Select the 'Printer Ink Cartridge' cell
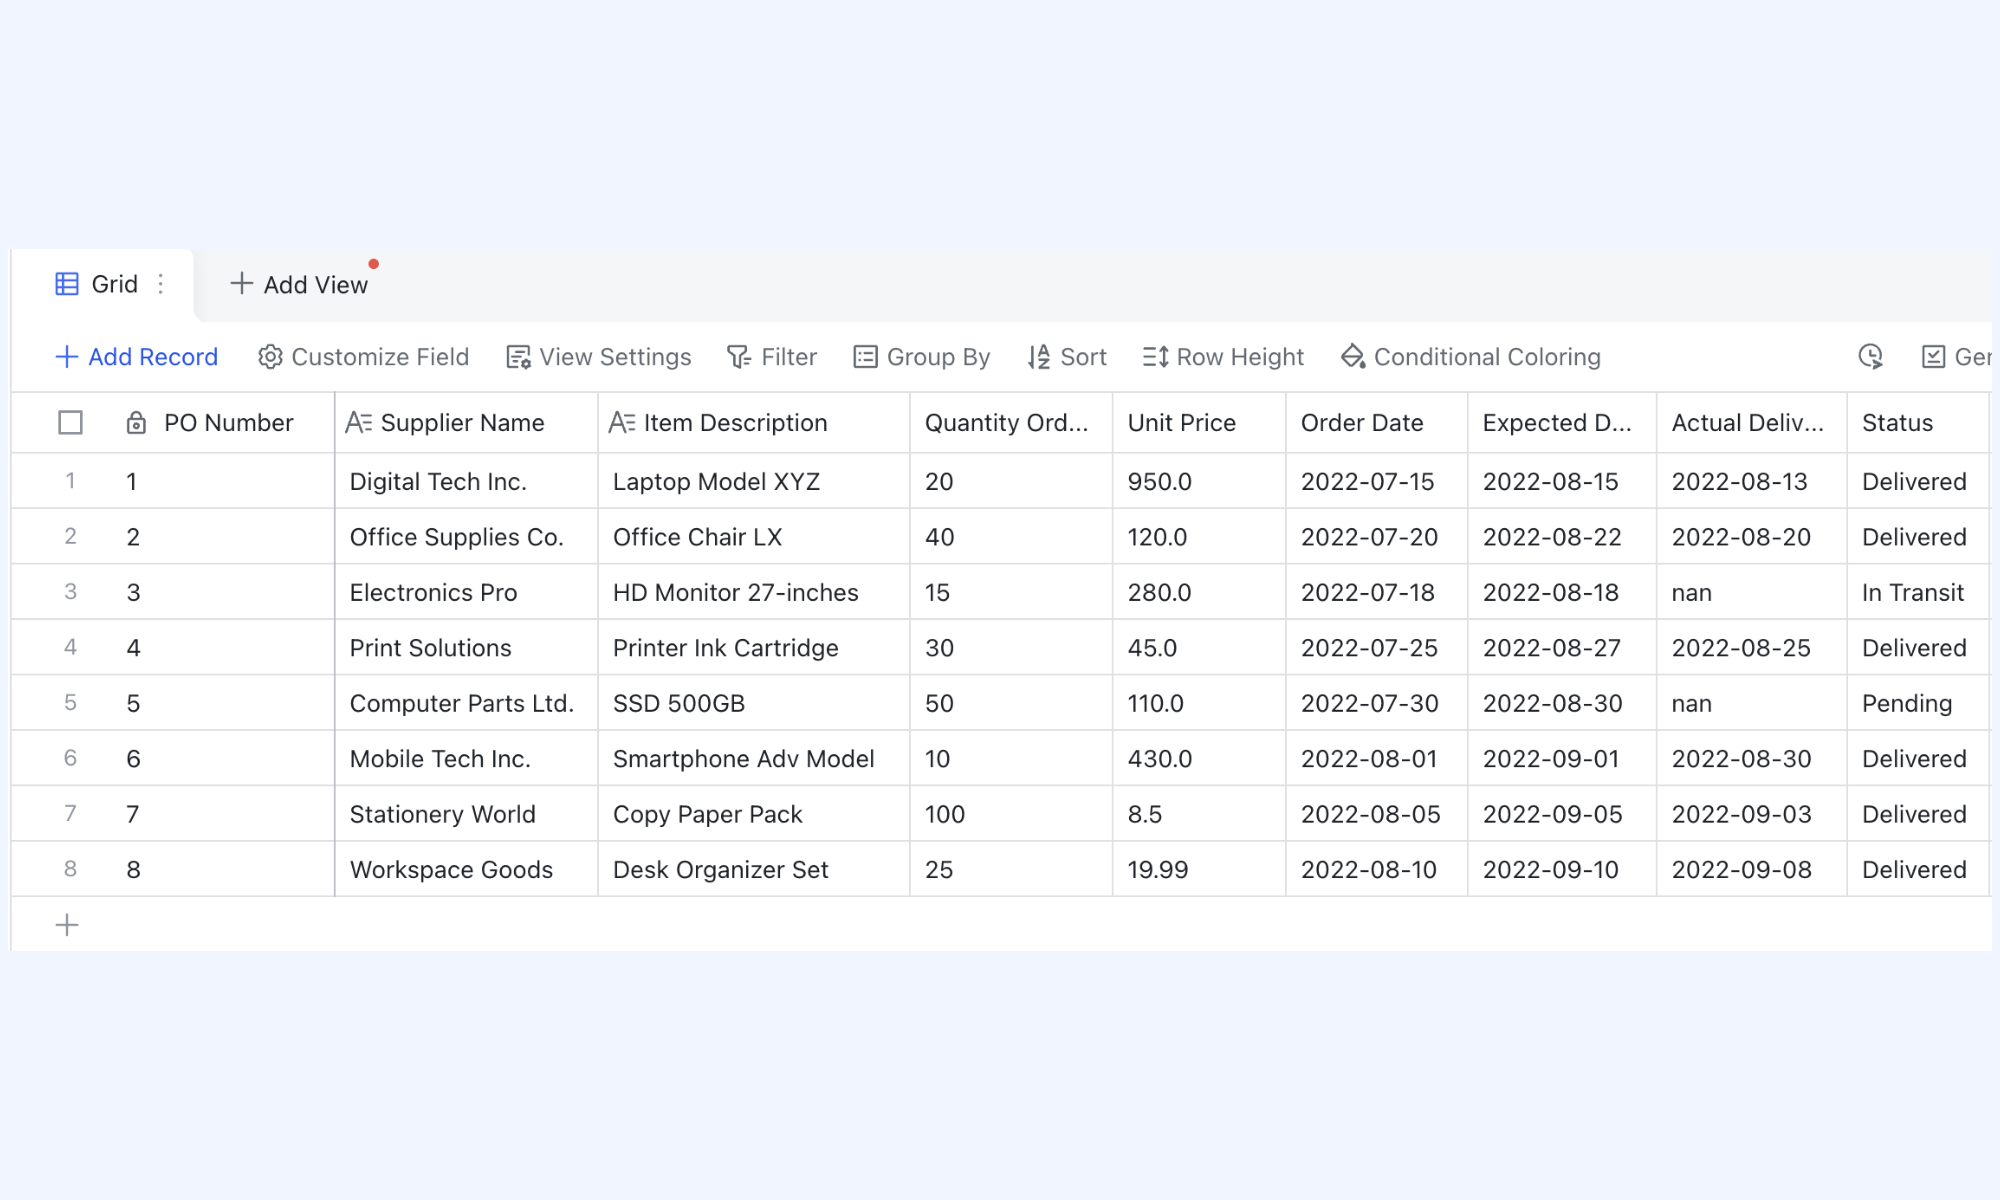 coord(754,648)
